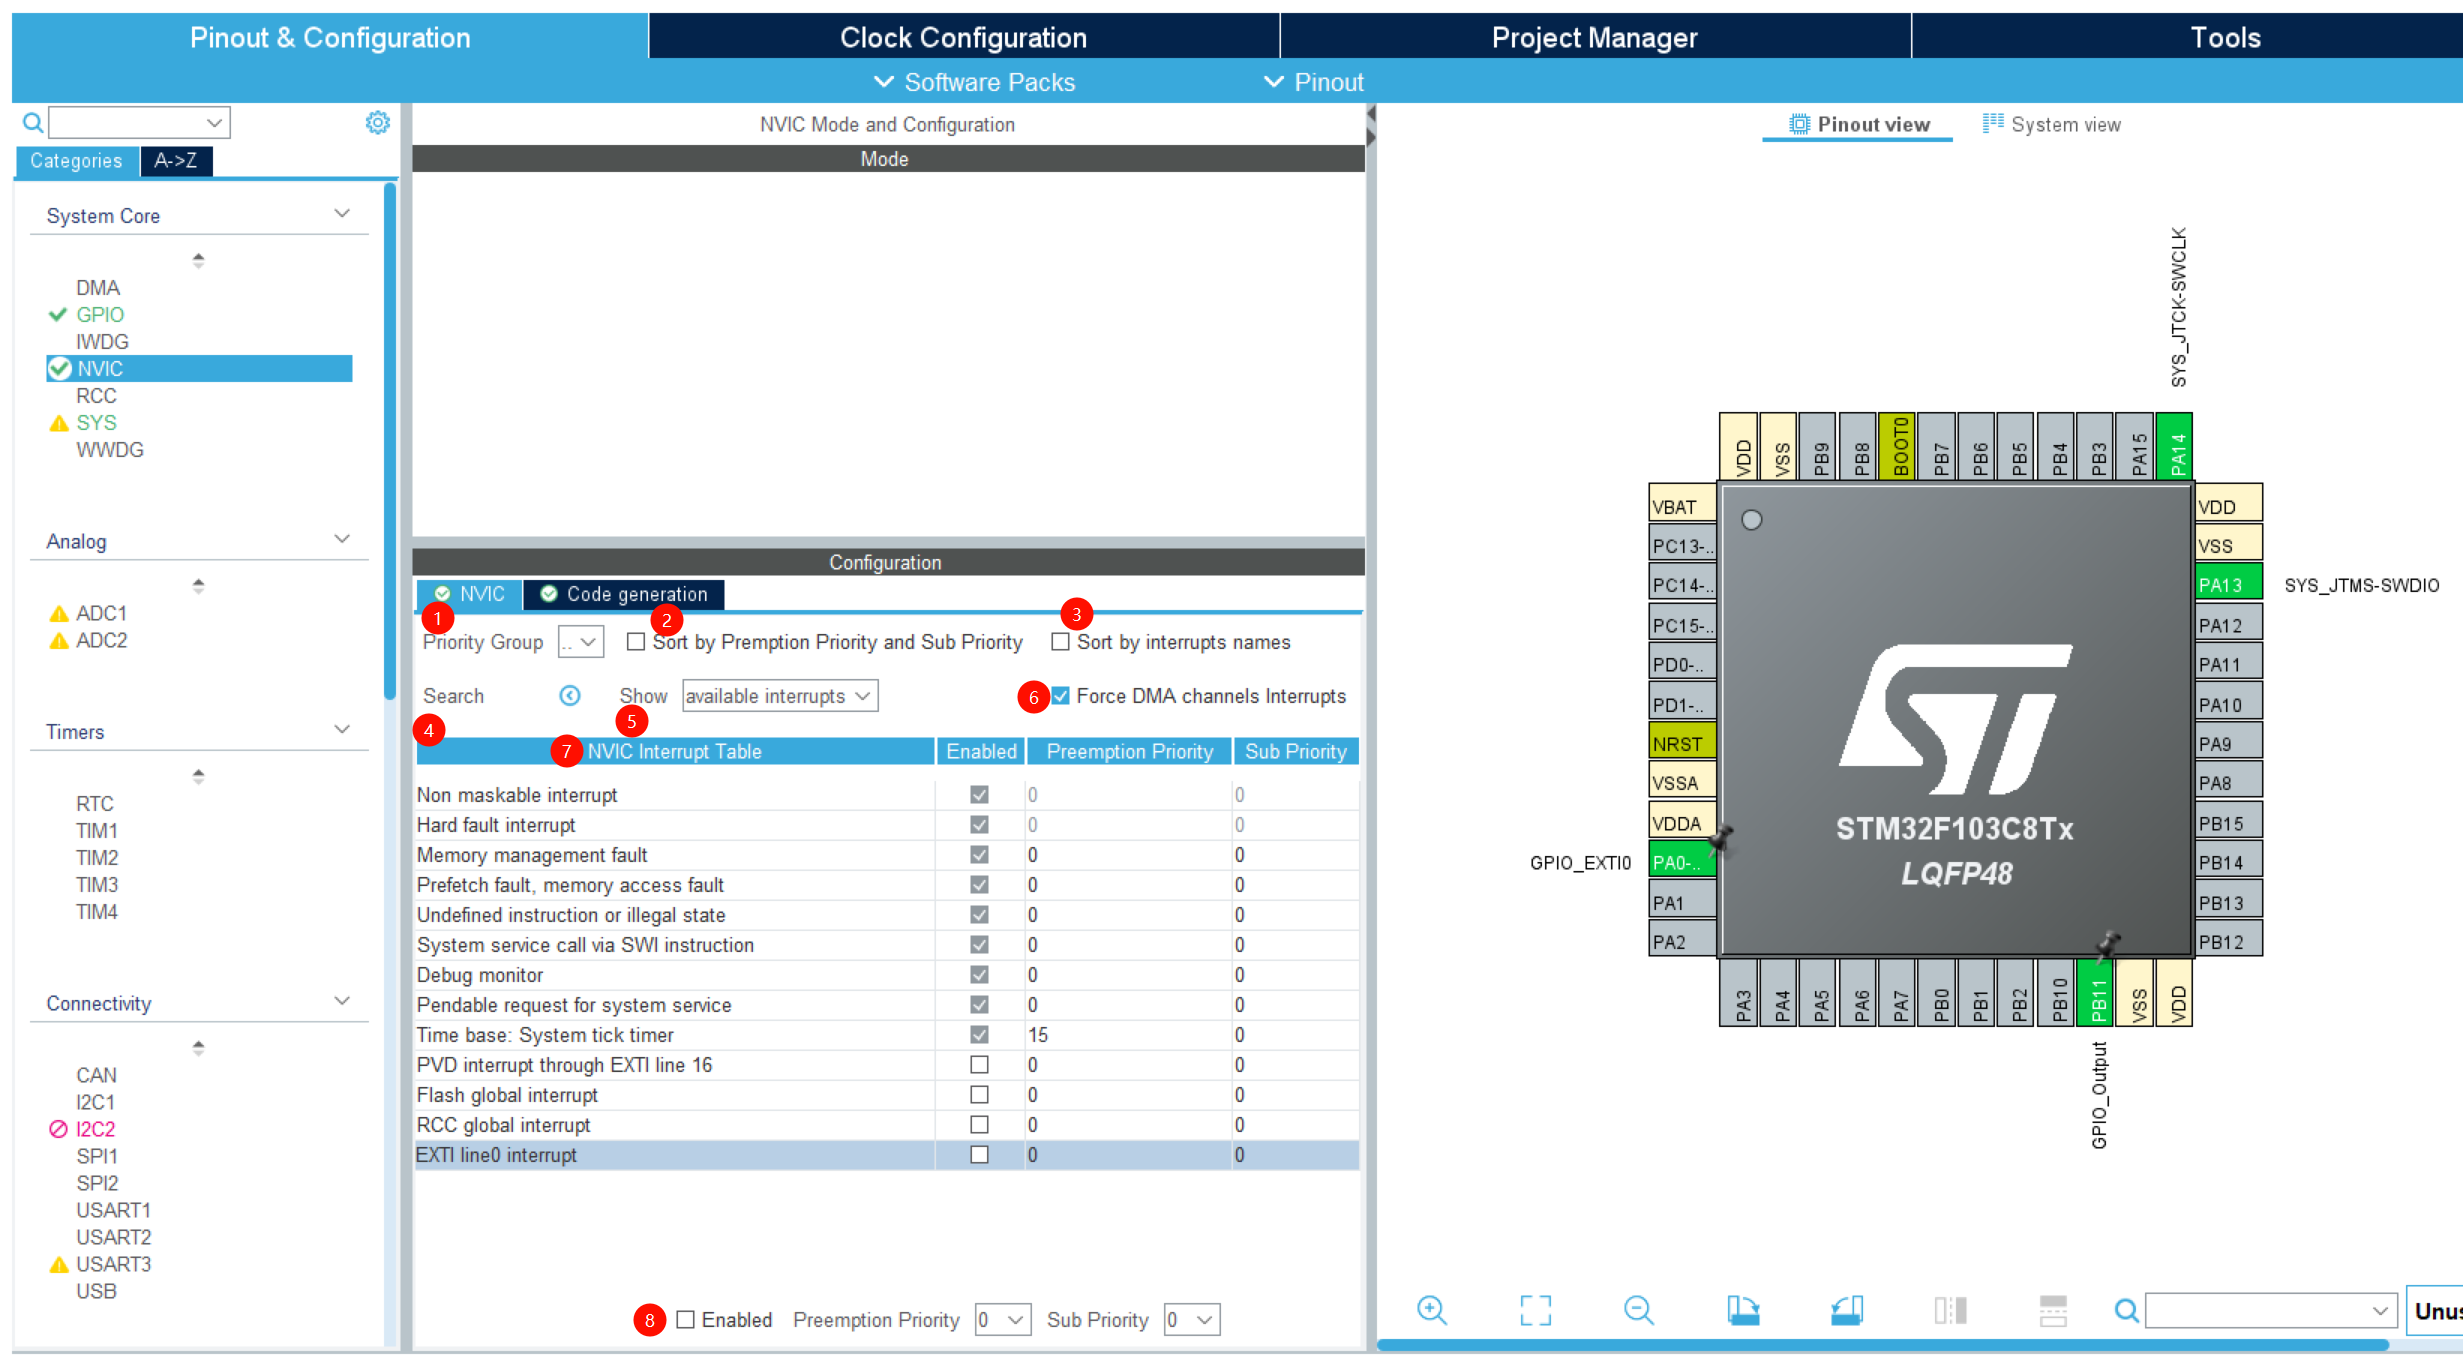The width and height of the screenshot is (2463, 1357).
Task: Open the Show available interrupts dropdown
Action: click(x=779, y=696)
